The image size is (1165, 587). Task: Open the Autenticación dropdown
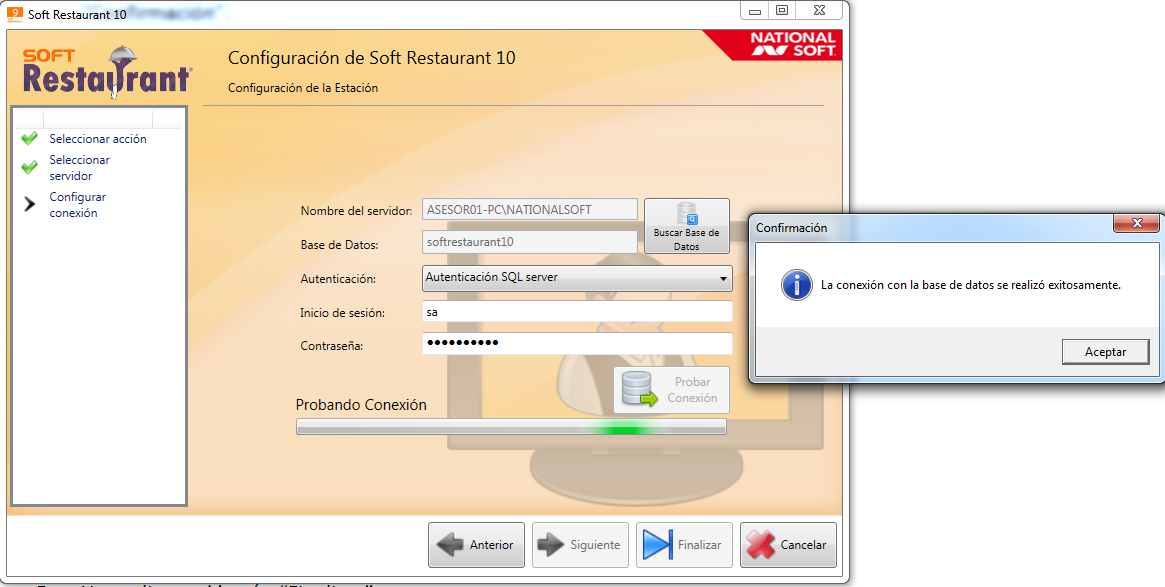click(x=577, y=278)
